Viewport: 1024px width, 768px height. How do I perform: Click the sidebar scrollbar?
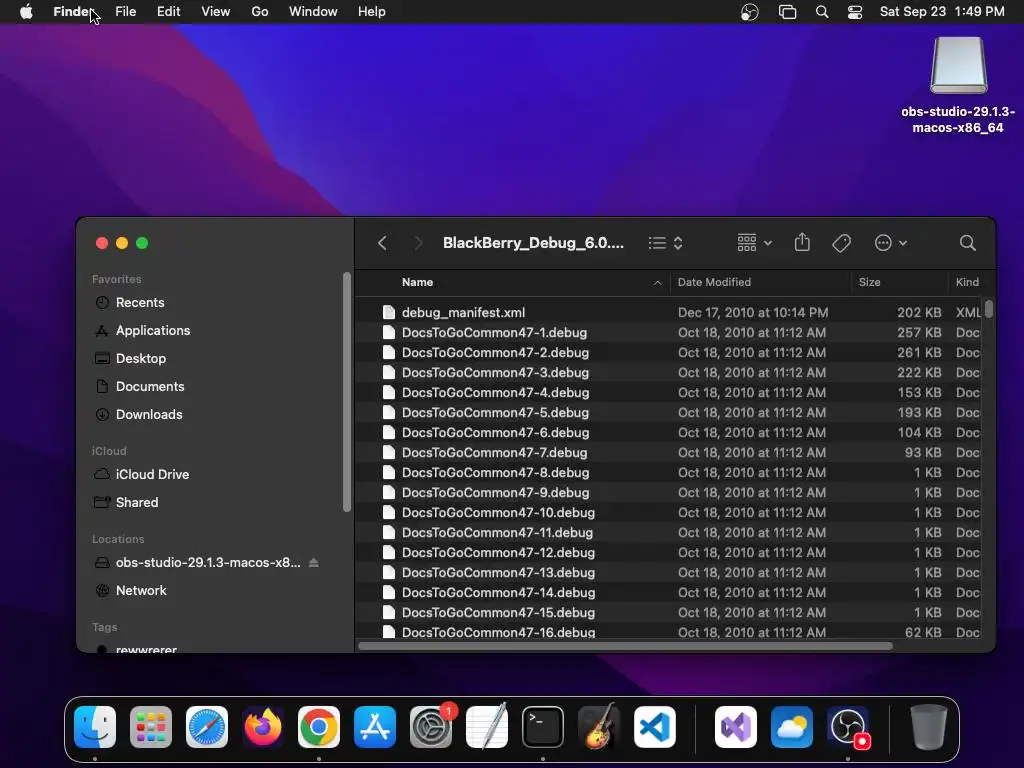(x=347, y=392)
